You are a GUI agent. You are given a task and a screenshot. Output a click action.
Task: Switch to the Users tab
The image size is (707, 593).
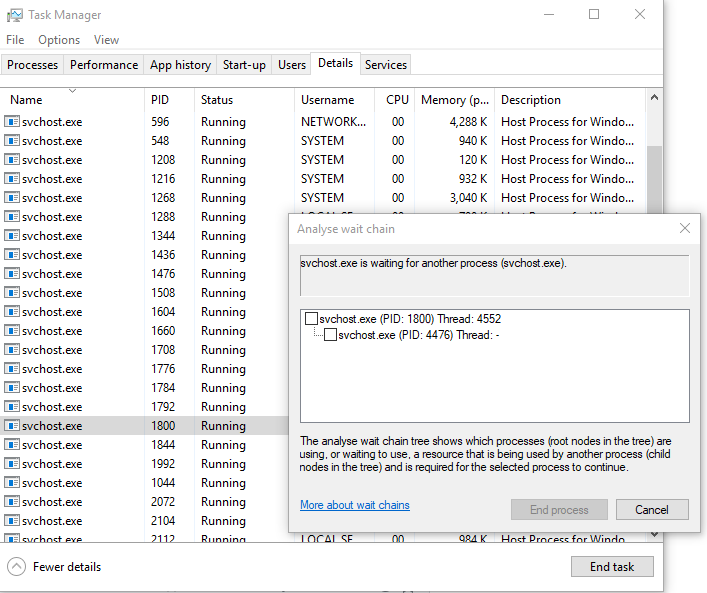[292, 65]
